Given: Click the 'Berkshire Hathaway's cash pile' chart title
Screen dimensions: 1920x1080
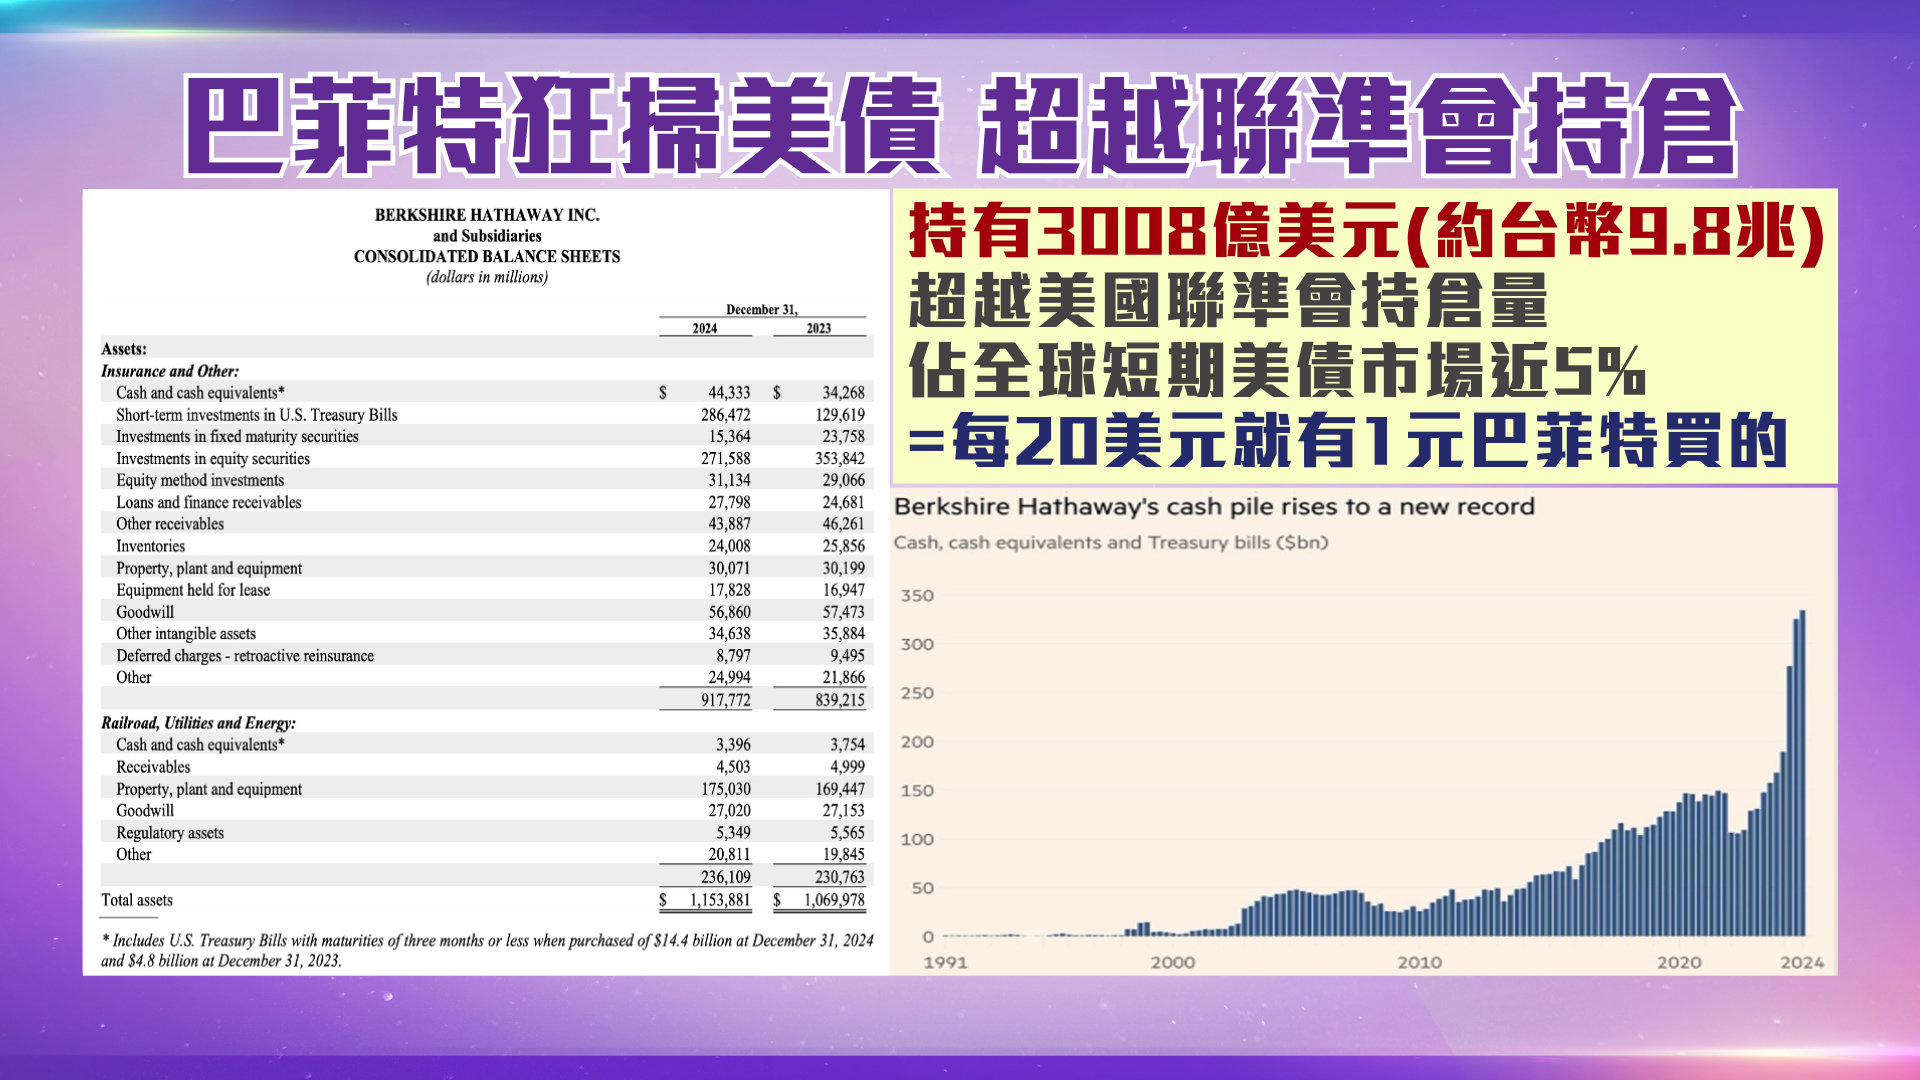Looking at the screenshot, I should [x=1213, y=507].
